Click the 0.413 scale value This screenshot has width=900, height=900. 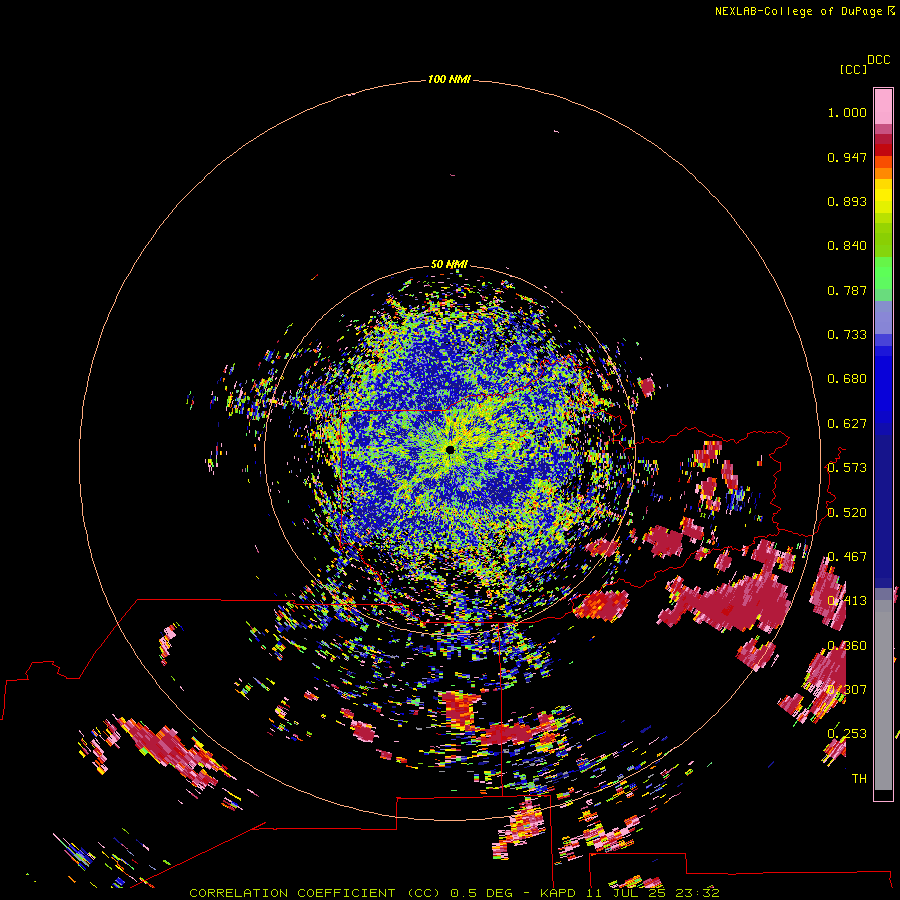coord(847,601)
